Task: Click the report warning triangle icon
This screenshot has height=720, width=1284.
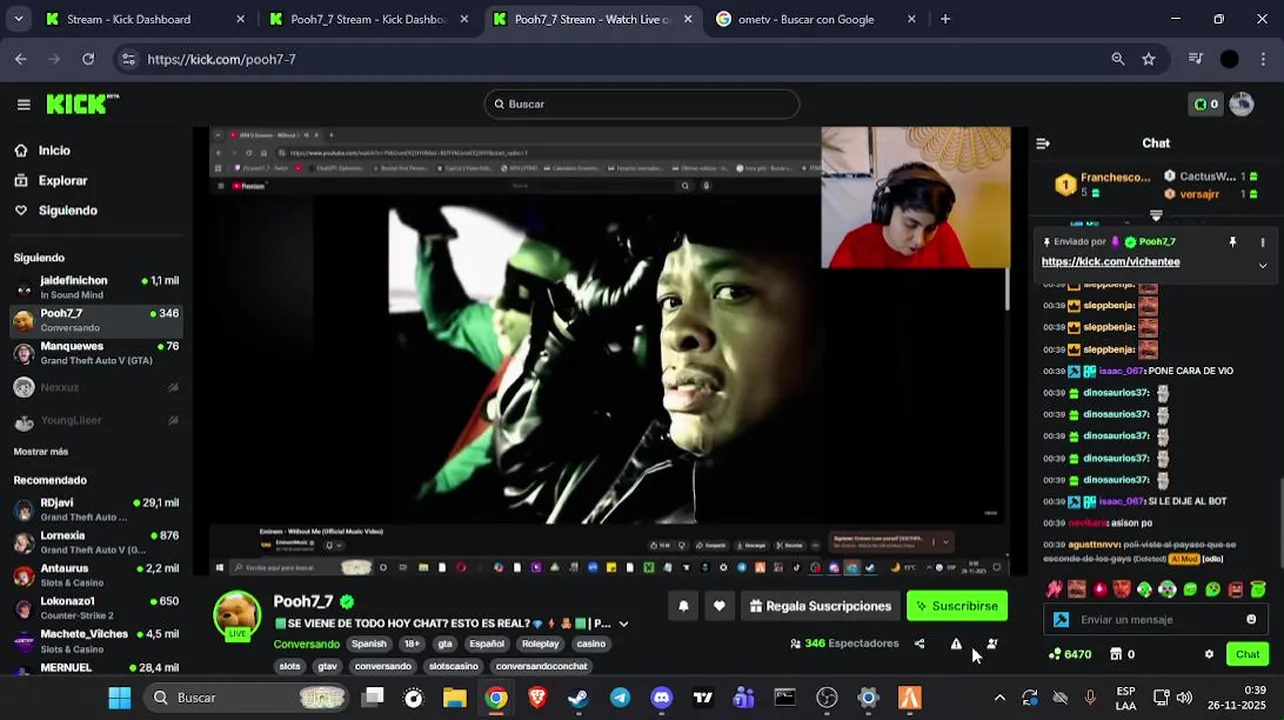Action: pyautogui.click(x=956, y=644)
